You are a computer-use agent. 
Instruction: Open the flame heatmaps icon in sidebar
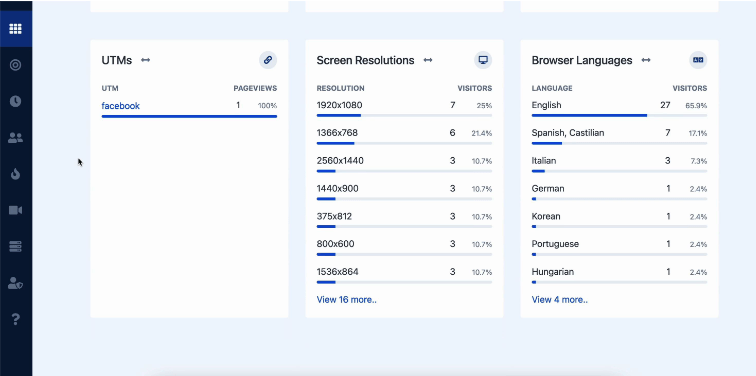tap(15, 174)
